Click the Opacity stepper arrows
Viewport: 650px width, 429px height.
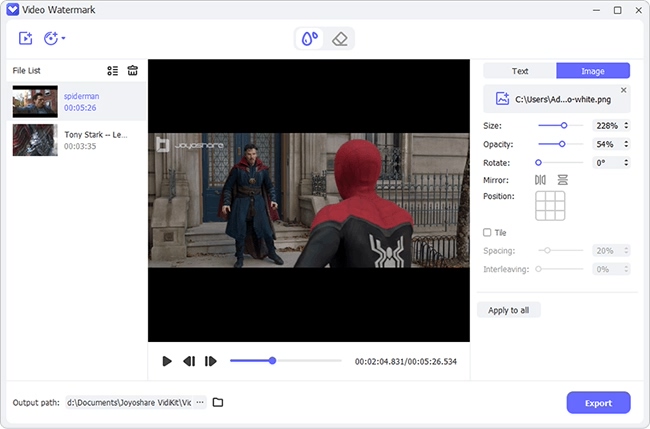[626, 144]
